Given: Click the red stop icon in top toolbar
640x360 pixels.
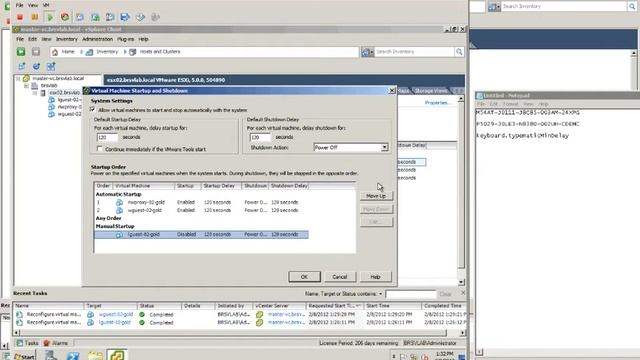Looking at the screenshot, I should (x=20, y=17).
